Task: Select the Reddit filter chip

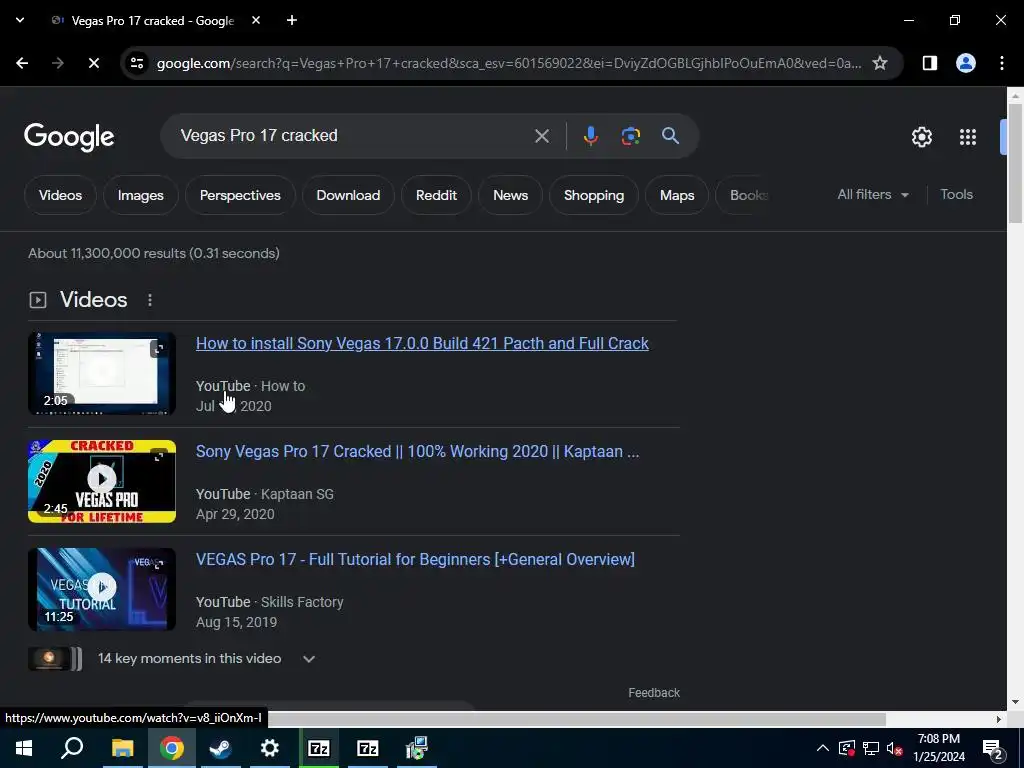Action: (x=436, y=195)
